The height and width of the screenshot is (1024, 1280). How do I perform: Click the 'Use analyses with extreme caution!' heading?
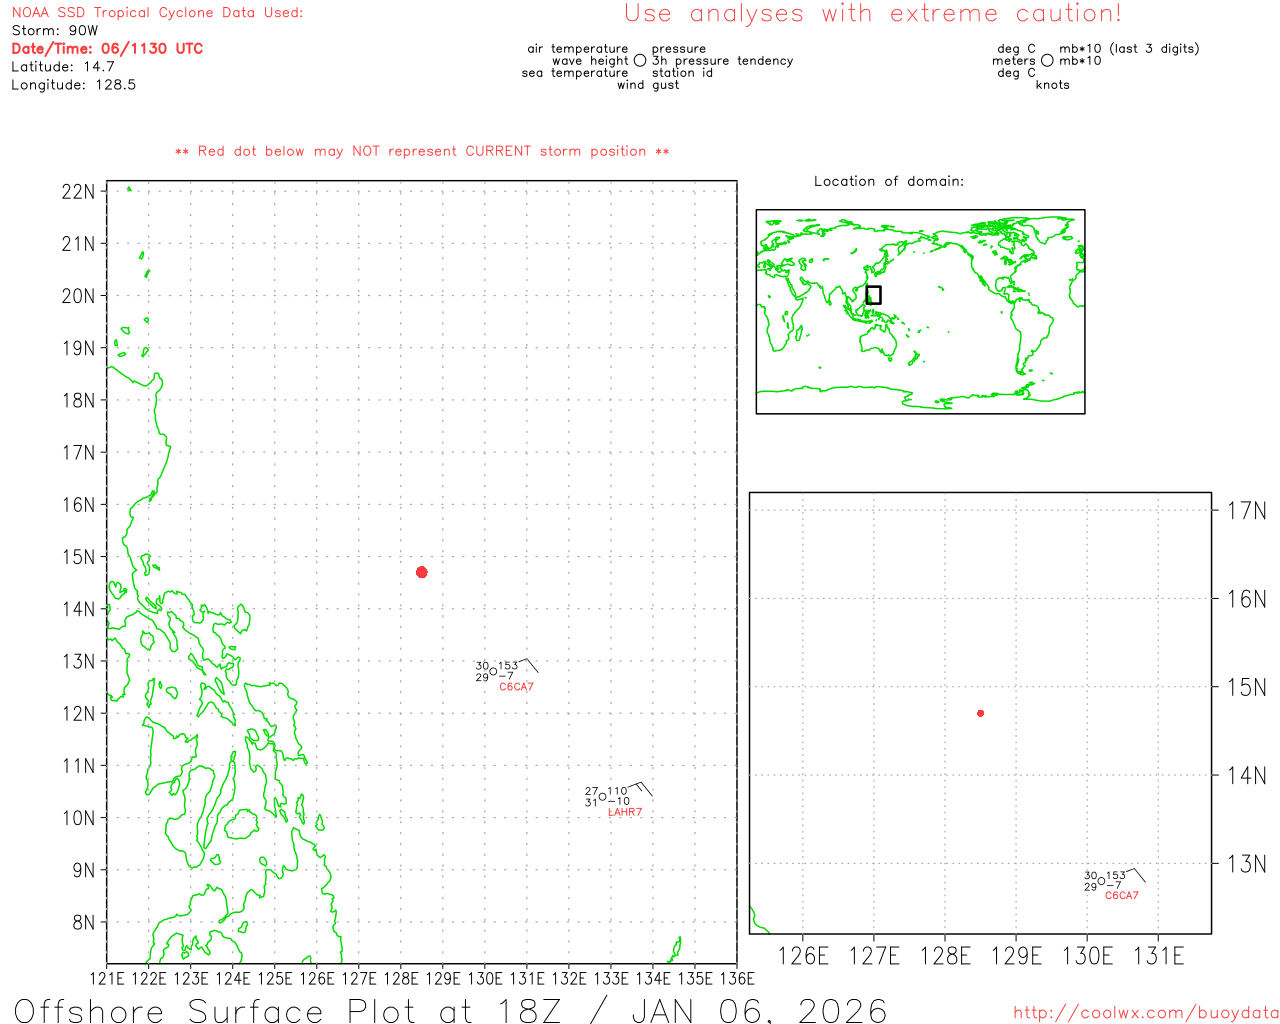tap(872, 14)
